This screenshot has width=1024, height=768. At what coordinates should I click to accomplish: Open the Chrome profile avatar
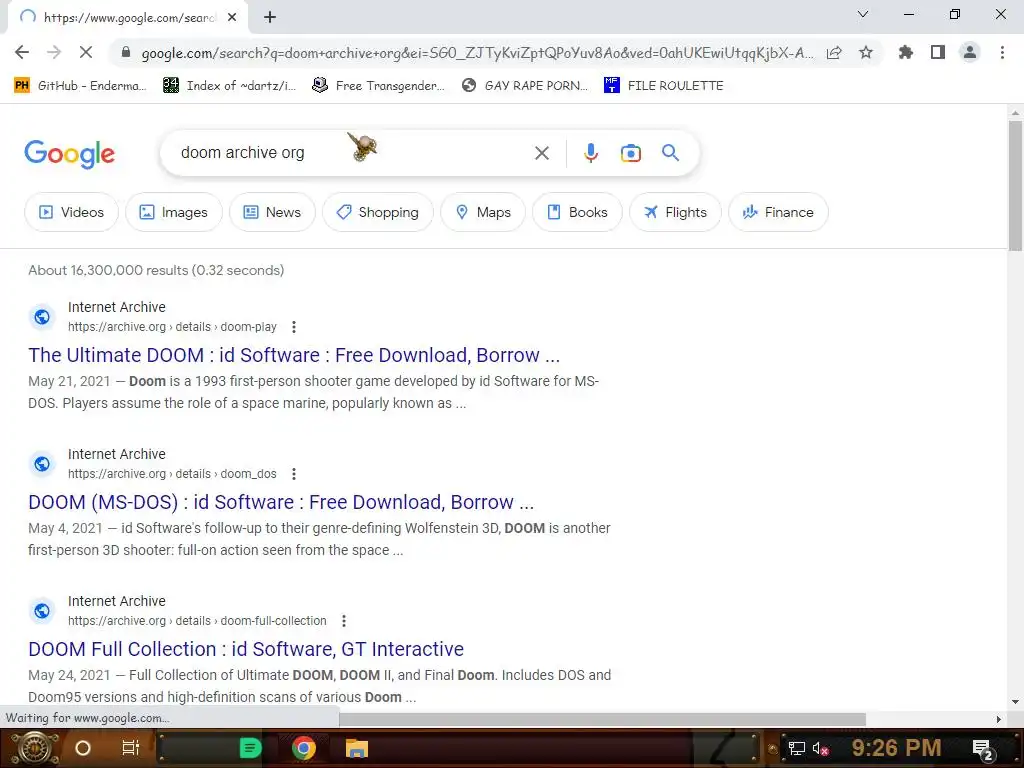(x=970, y=53)
